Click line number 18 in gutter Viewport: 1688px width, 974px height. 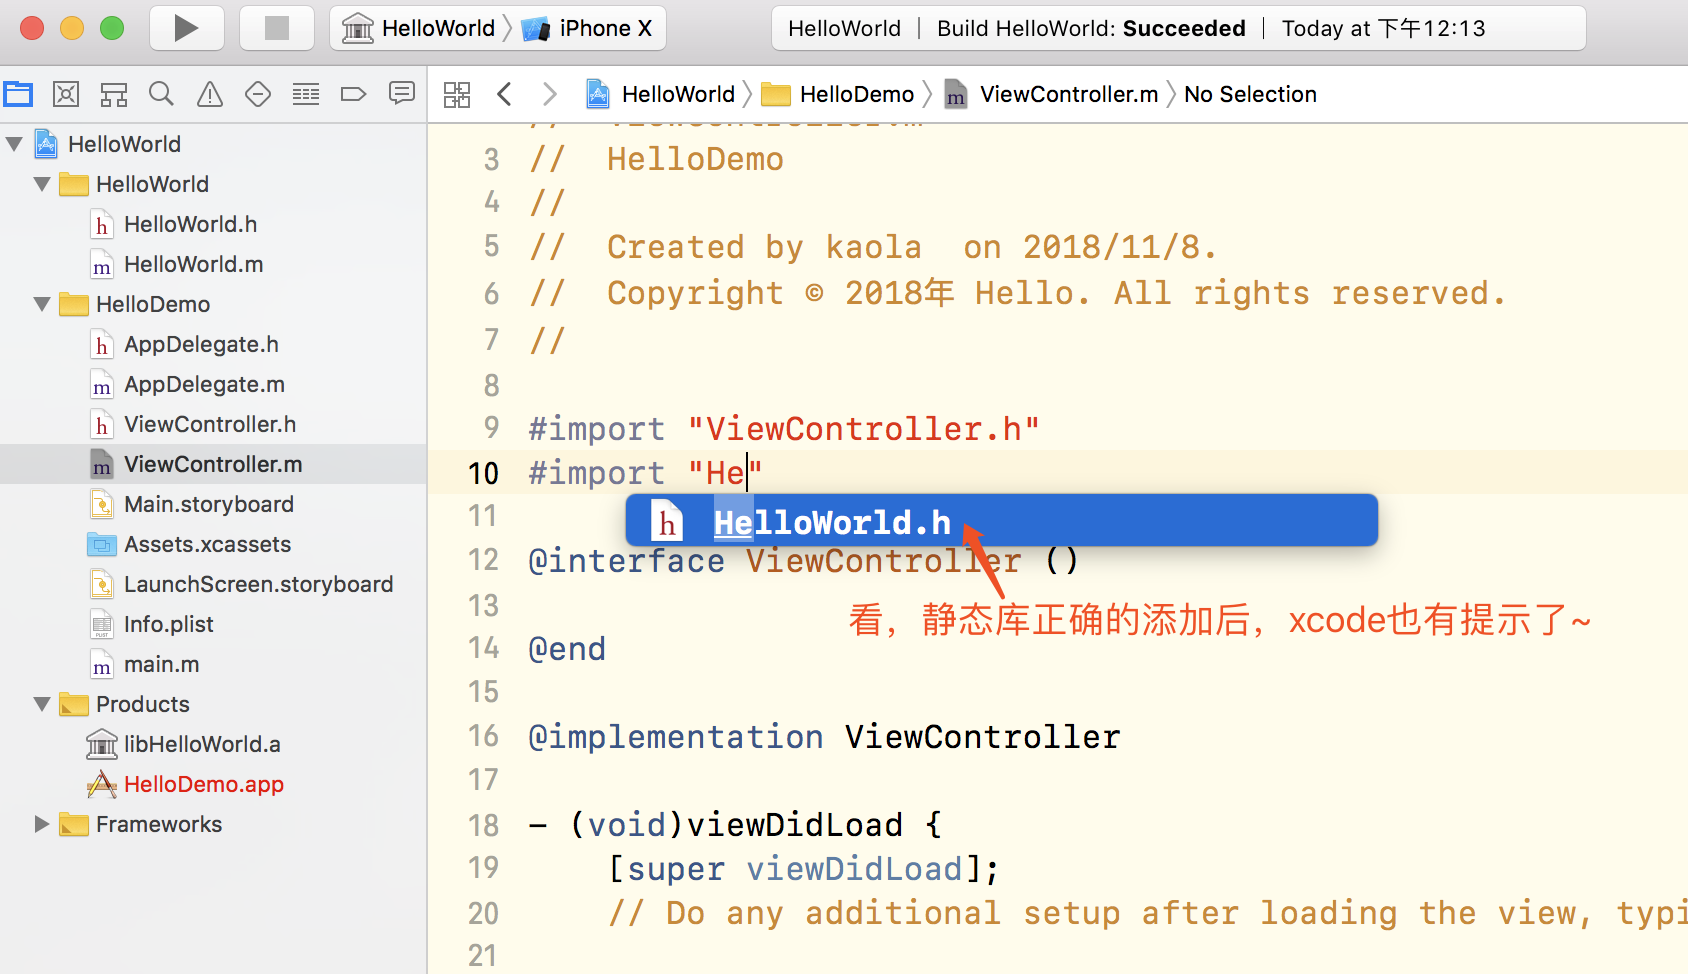click(483, 825)
